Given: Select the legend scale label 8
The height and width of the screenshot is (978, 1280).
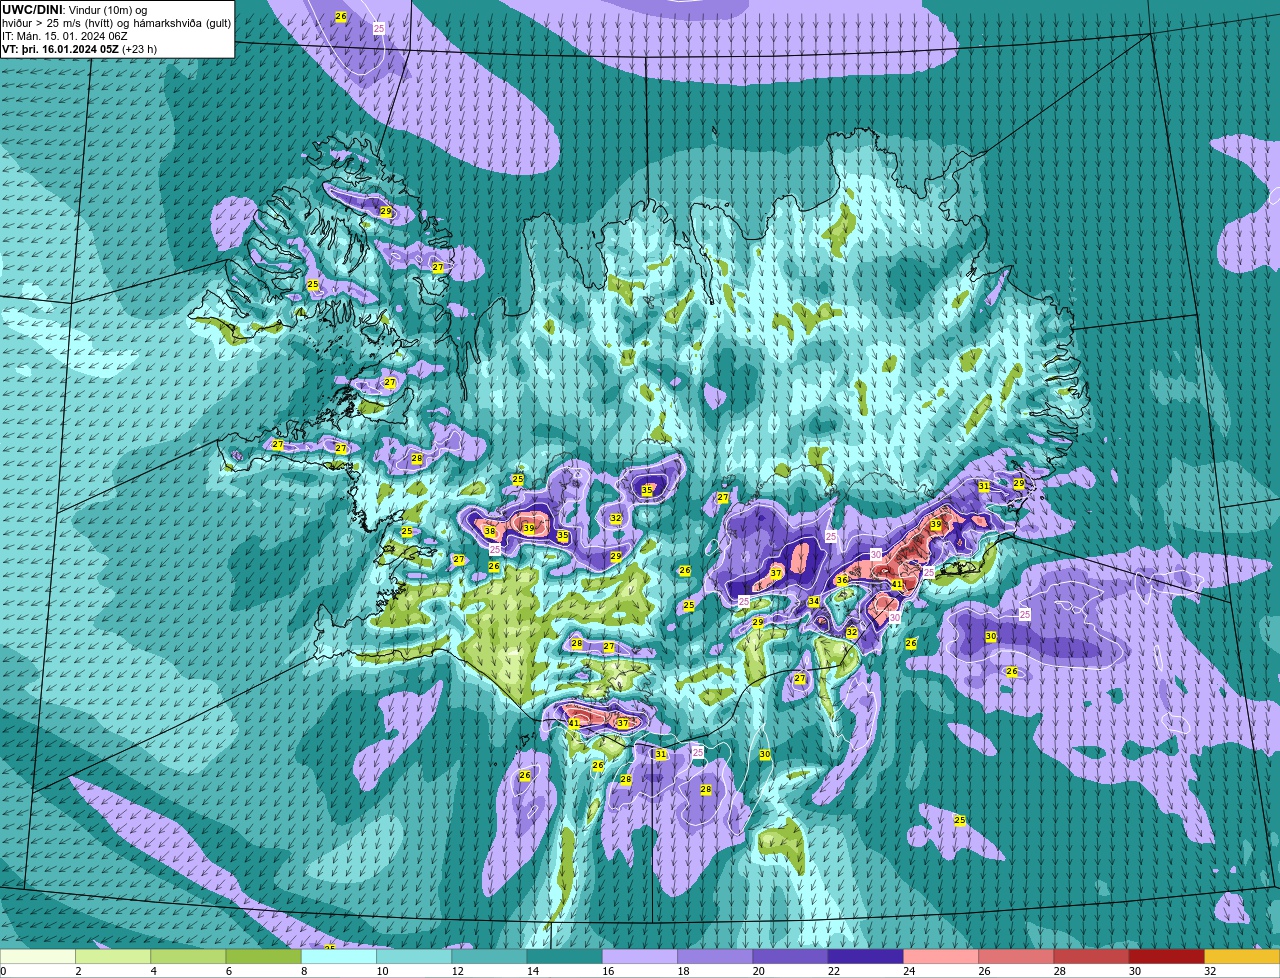Looking at the screenshot, I should (x=303, y=971).
